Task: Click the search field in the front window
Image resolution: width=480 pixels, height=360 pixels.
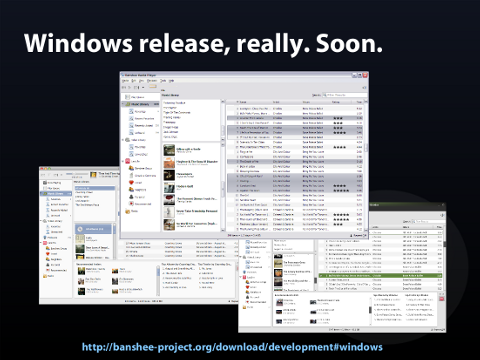Action: click(x=345, y=95)
